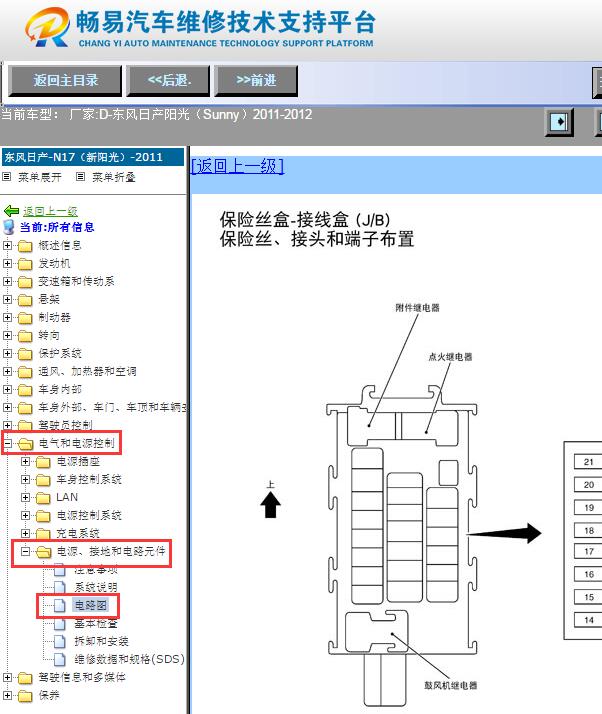Select the 车身控制系统 tree item
Viewport: 602px width, 714px height.
[x=89, y=479]
